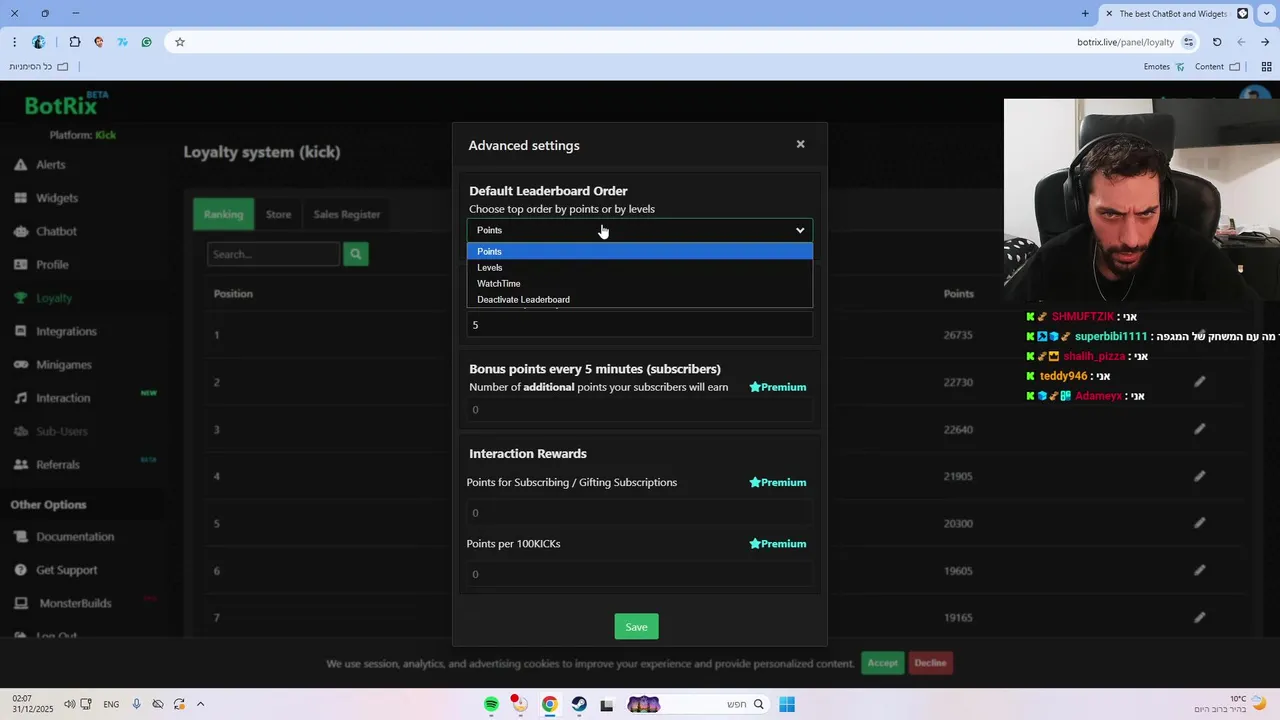Edit the row with 19605 points
This screenshot has width=1280, height=720.
click(1200, 570)
